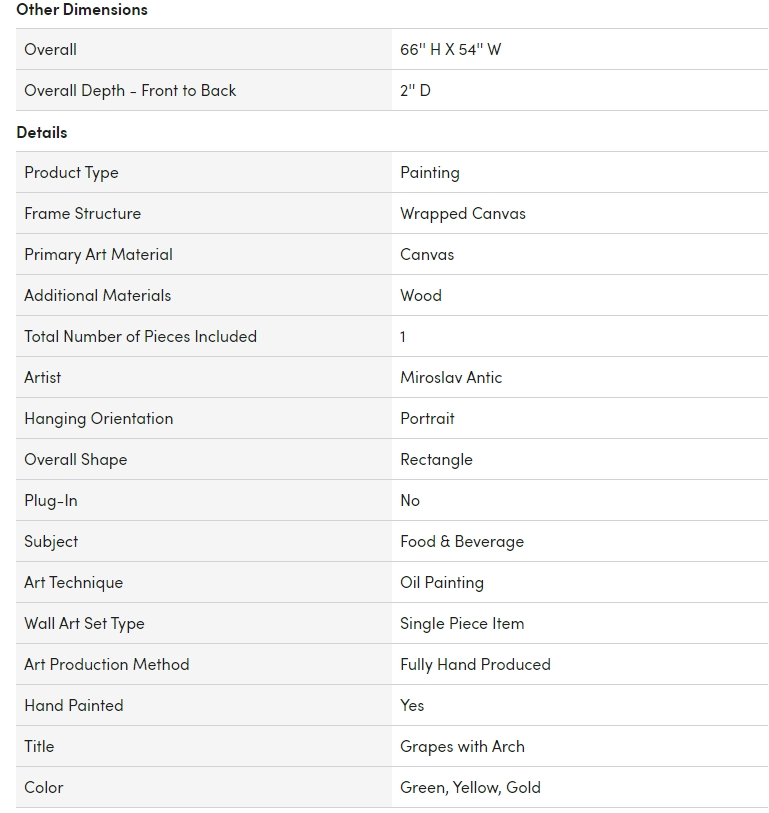Click the Oil Painting technique value
Image resolution: width=769 pixels, height=813 pixels.
click(441, 582)
